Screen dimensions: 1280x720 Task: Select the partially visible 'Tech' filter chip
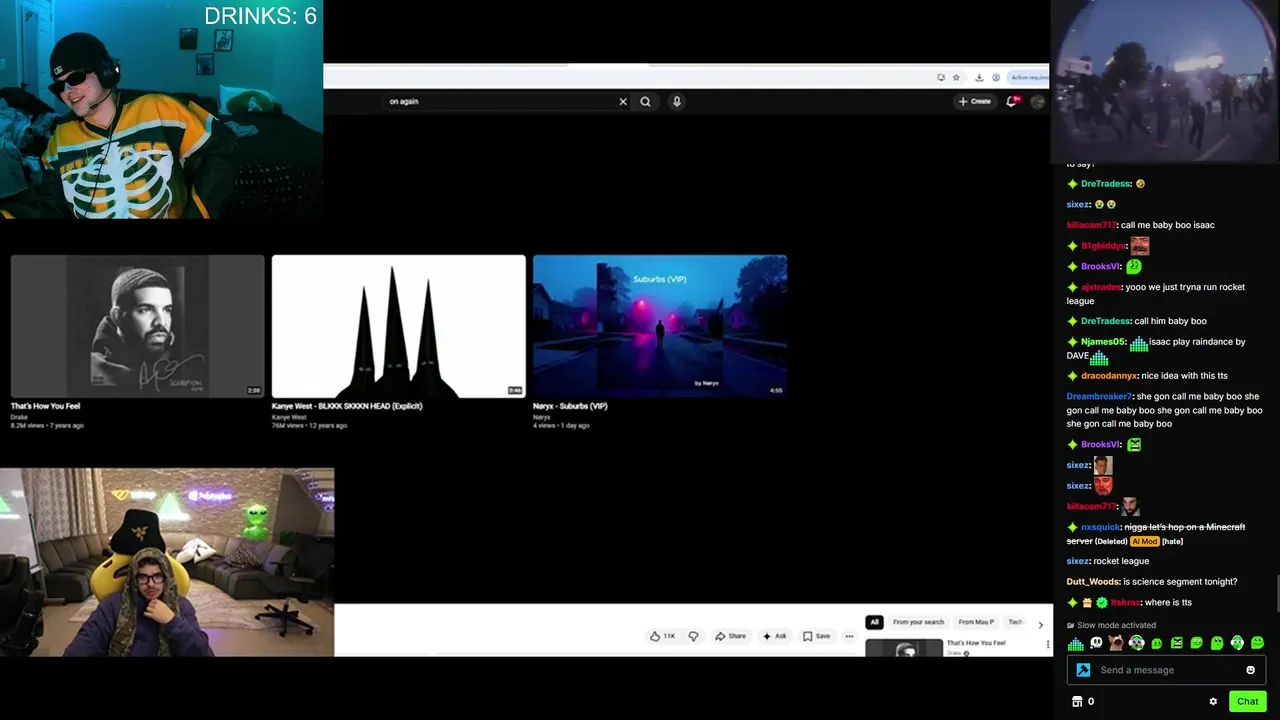coord(1015,622)
